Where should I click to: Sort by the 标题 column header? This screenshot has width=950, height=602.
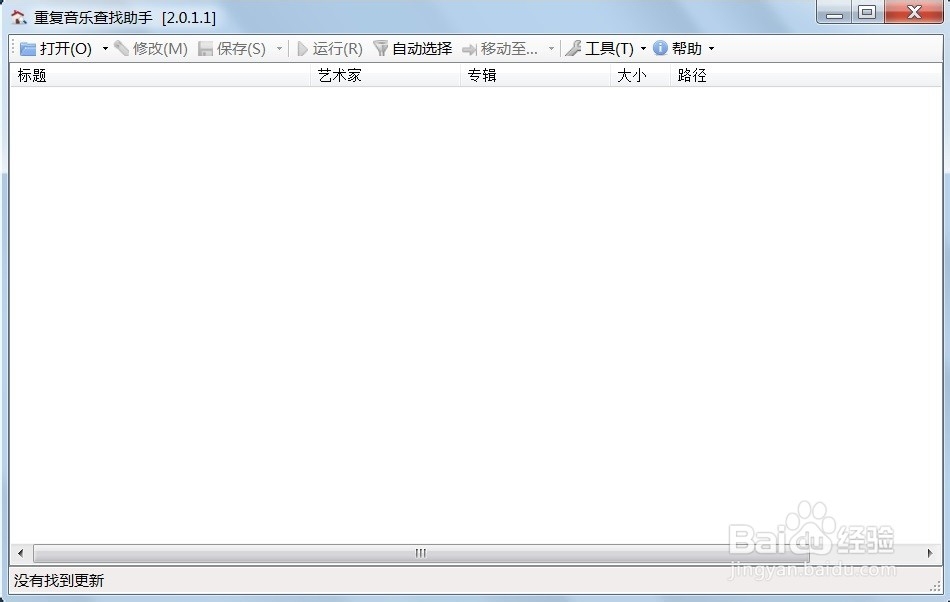(161, 76)
